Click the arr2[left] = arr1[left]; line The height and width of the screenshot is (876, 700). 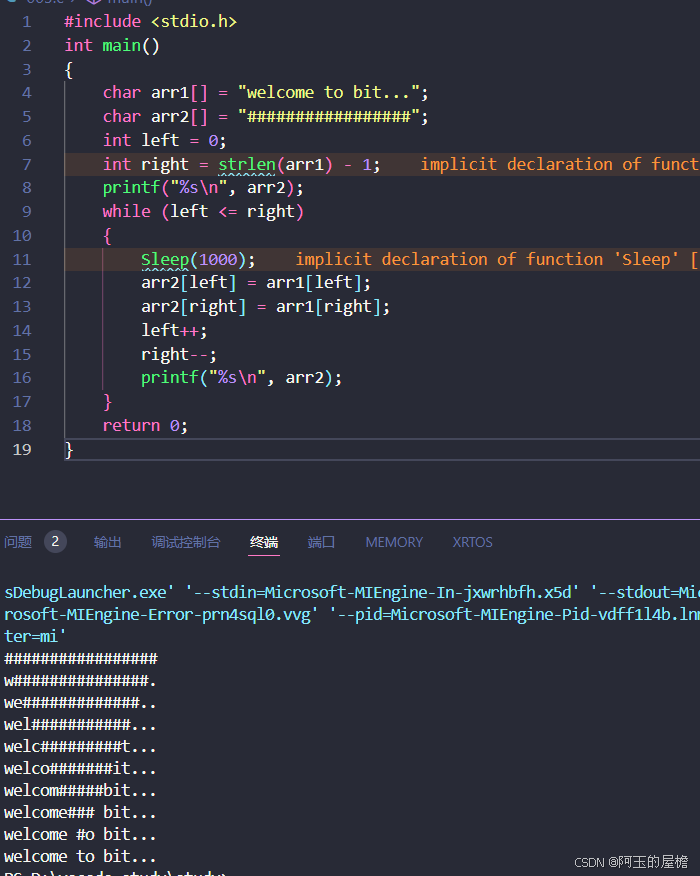[256, 283]
